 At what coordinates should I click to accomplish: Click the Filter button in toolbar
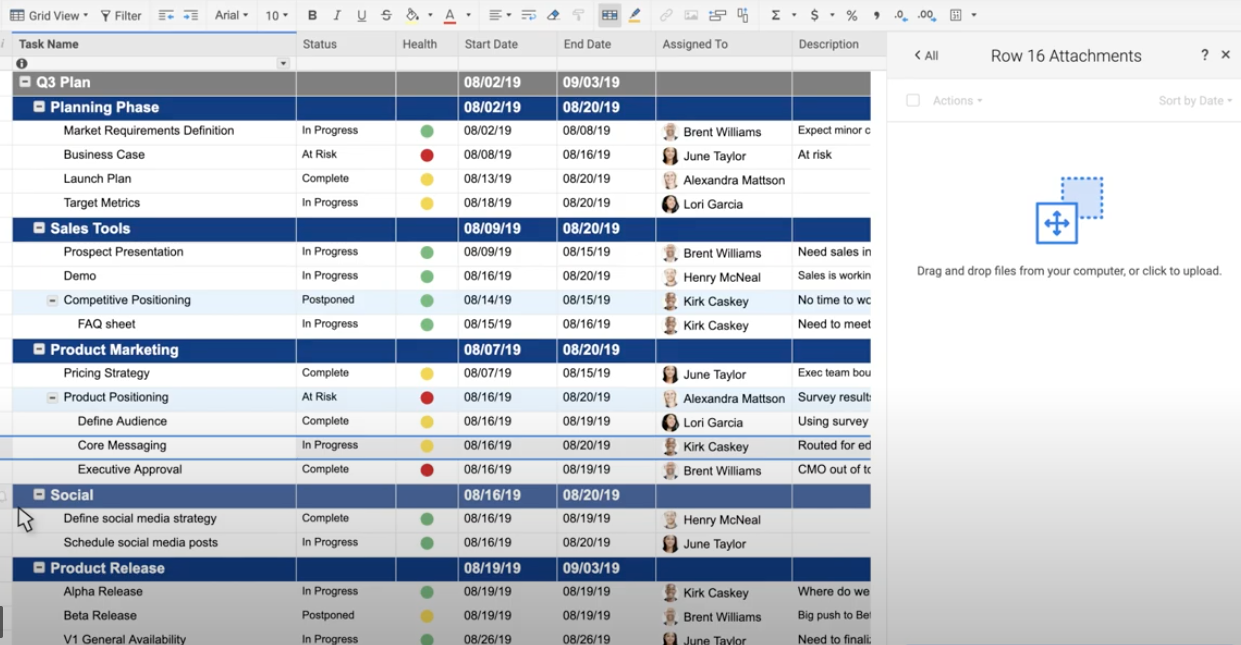(x=121, y=16)
